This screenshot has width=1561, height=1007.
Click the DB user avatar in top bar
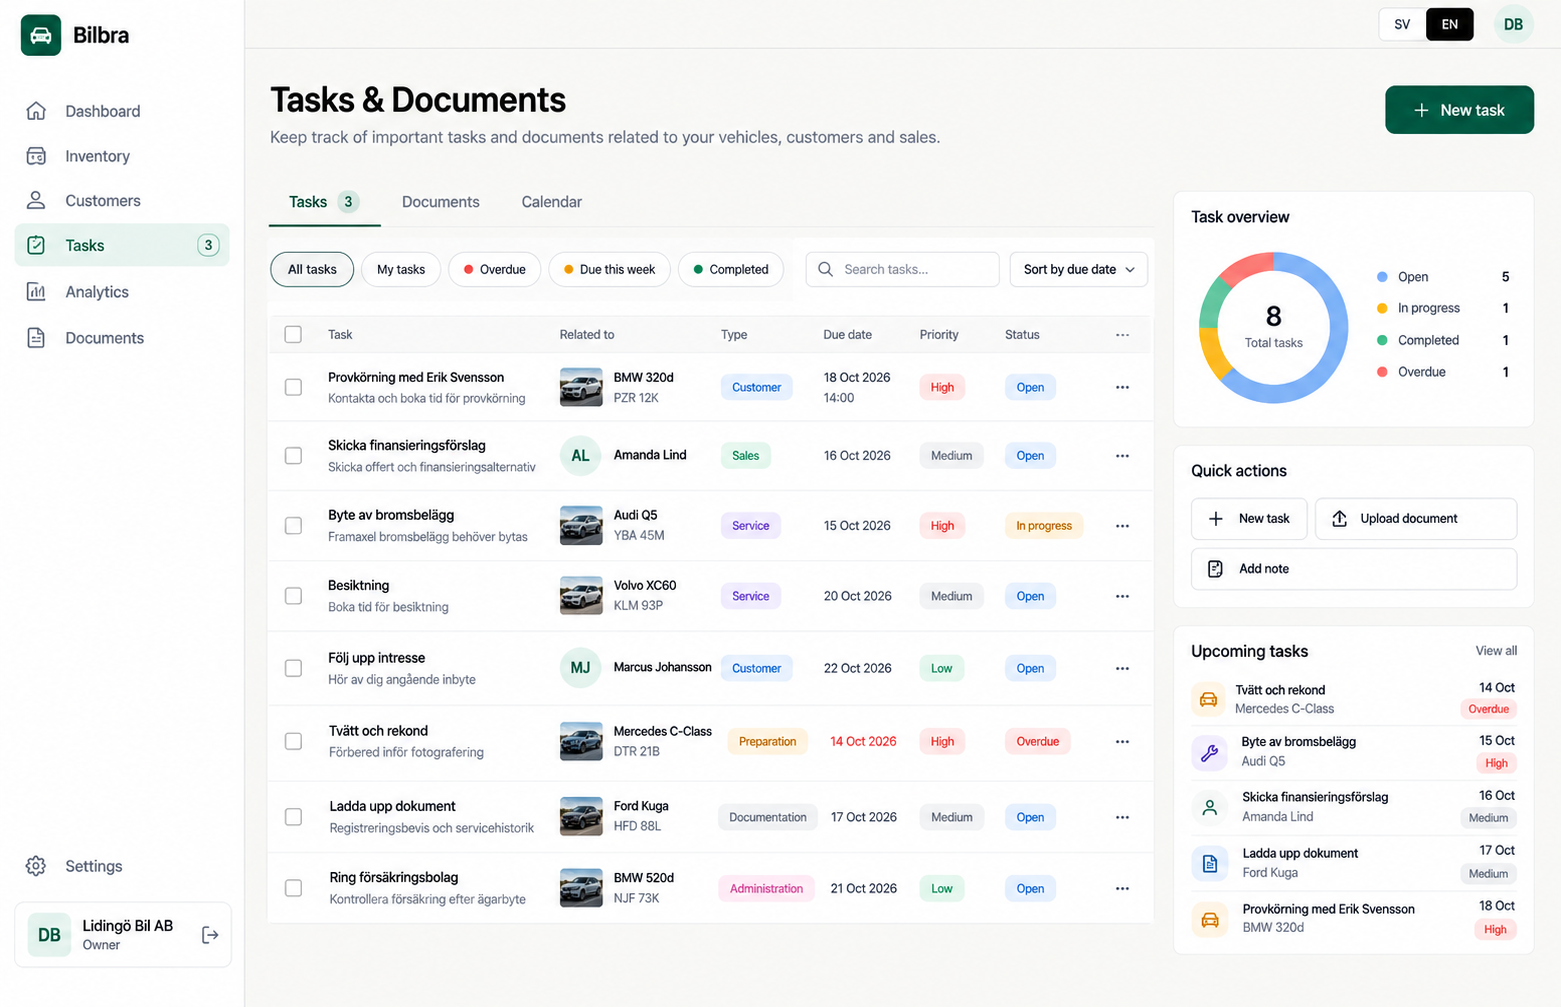click(x=1513, y=24)
